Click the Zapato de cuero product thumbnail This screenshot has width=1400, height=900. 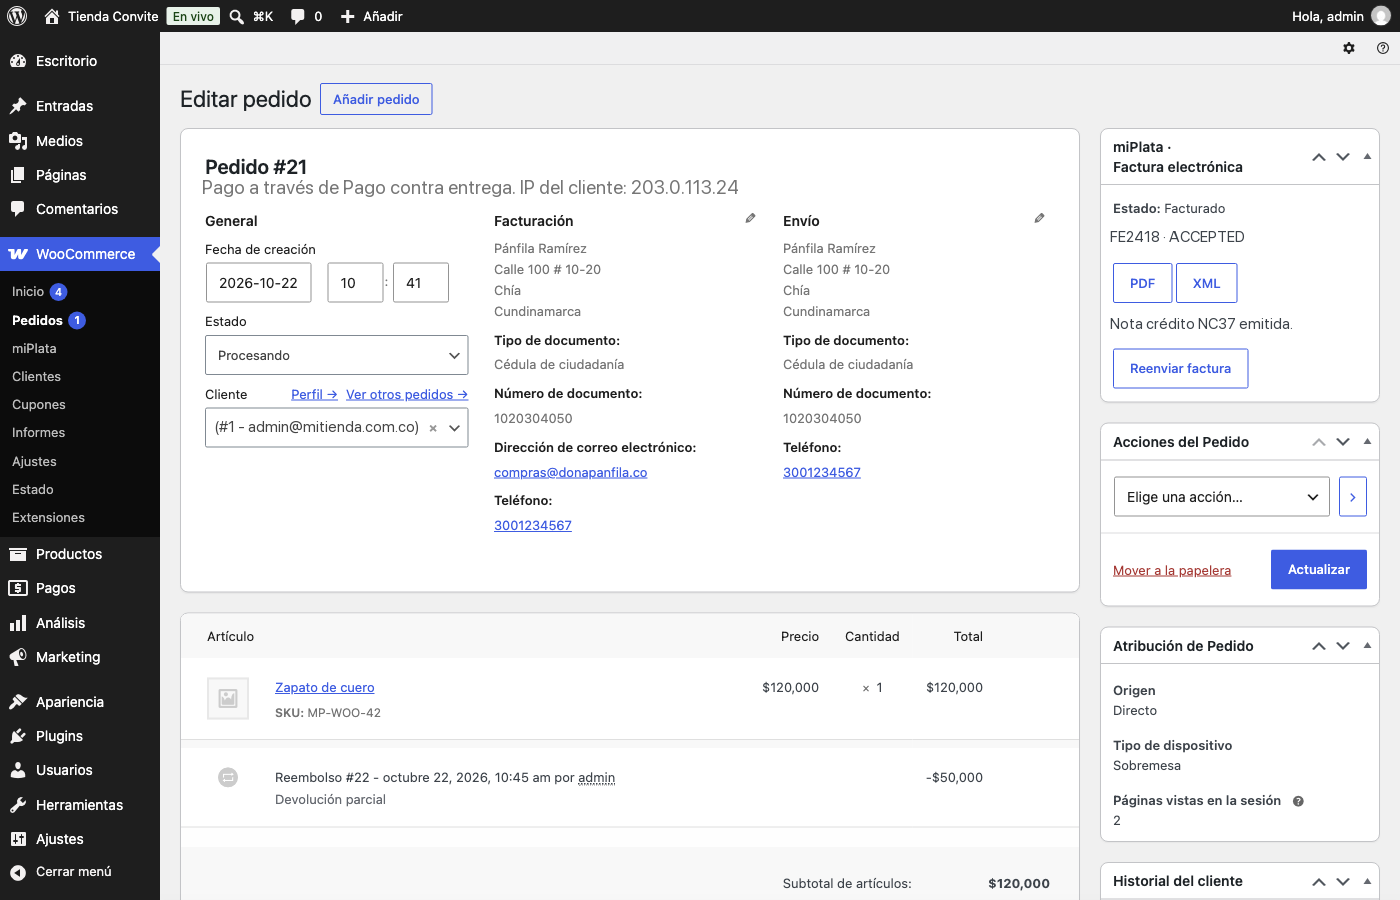(x=228, y=698)
